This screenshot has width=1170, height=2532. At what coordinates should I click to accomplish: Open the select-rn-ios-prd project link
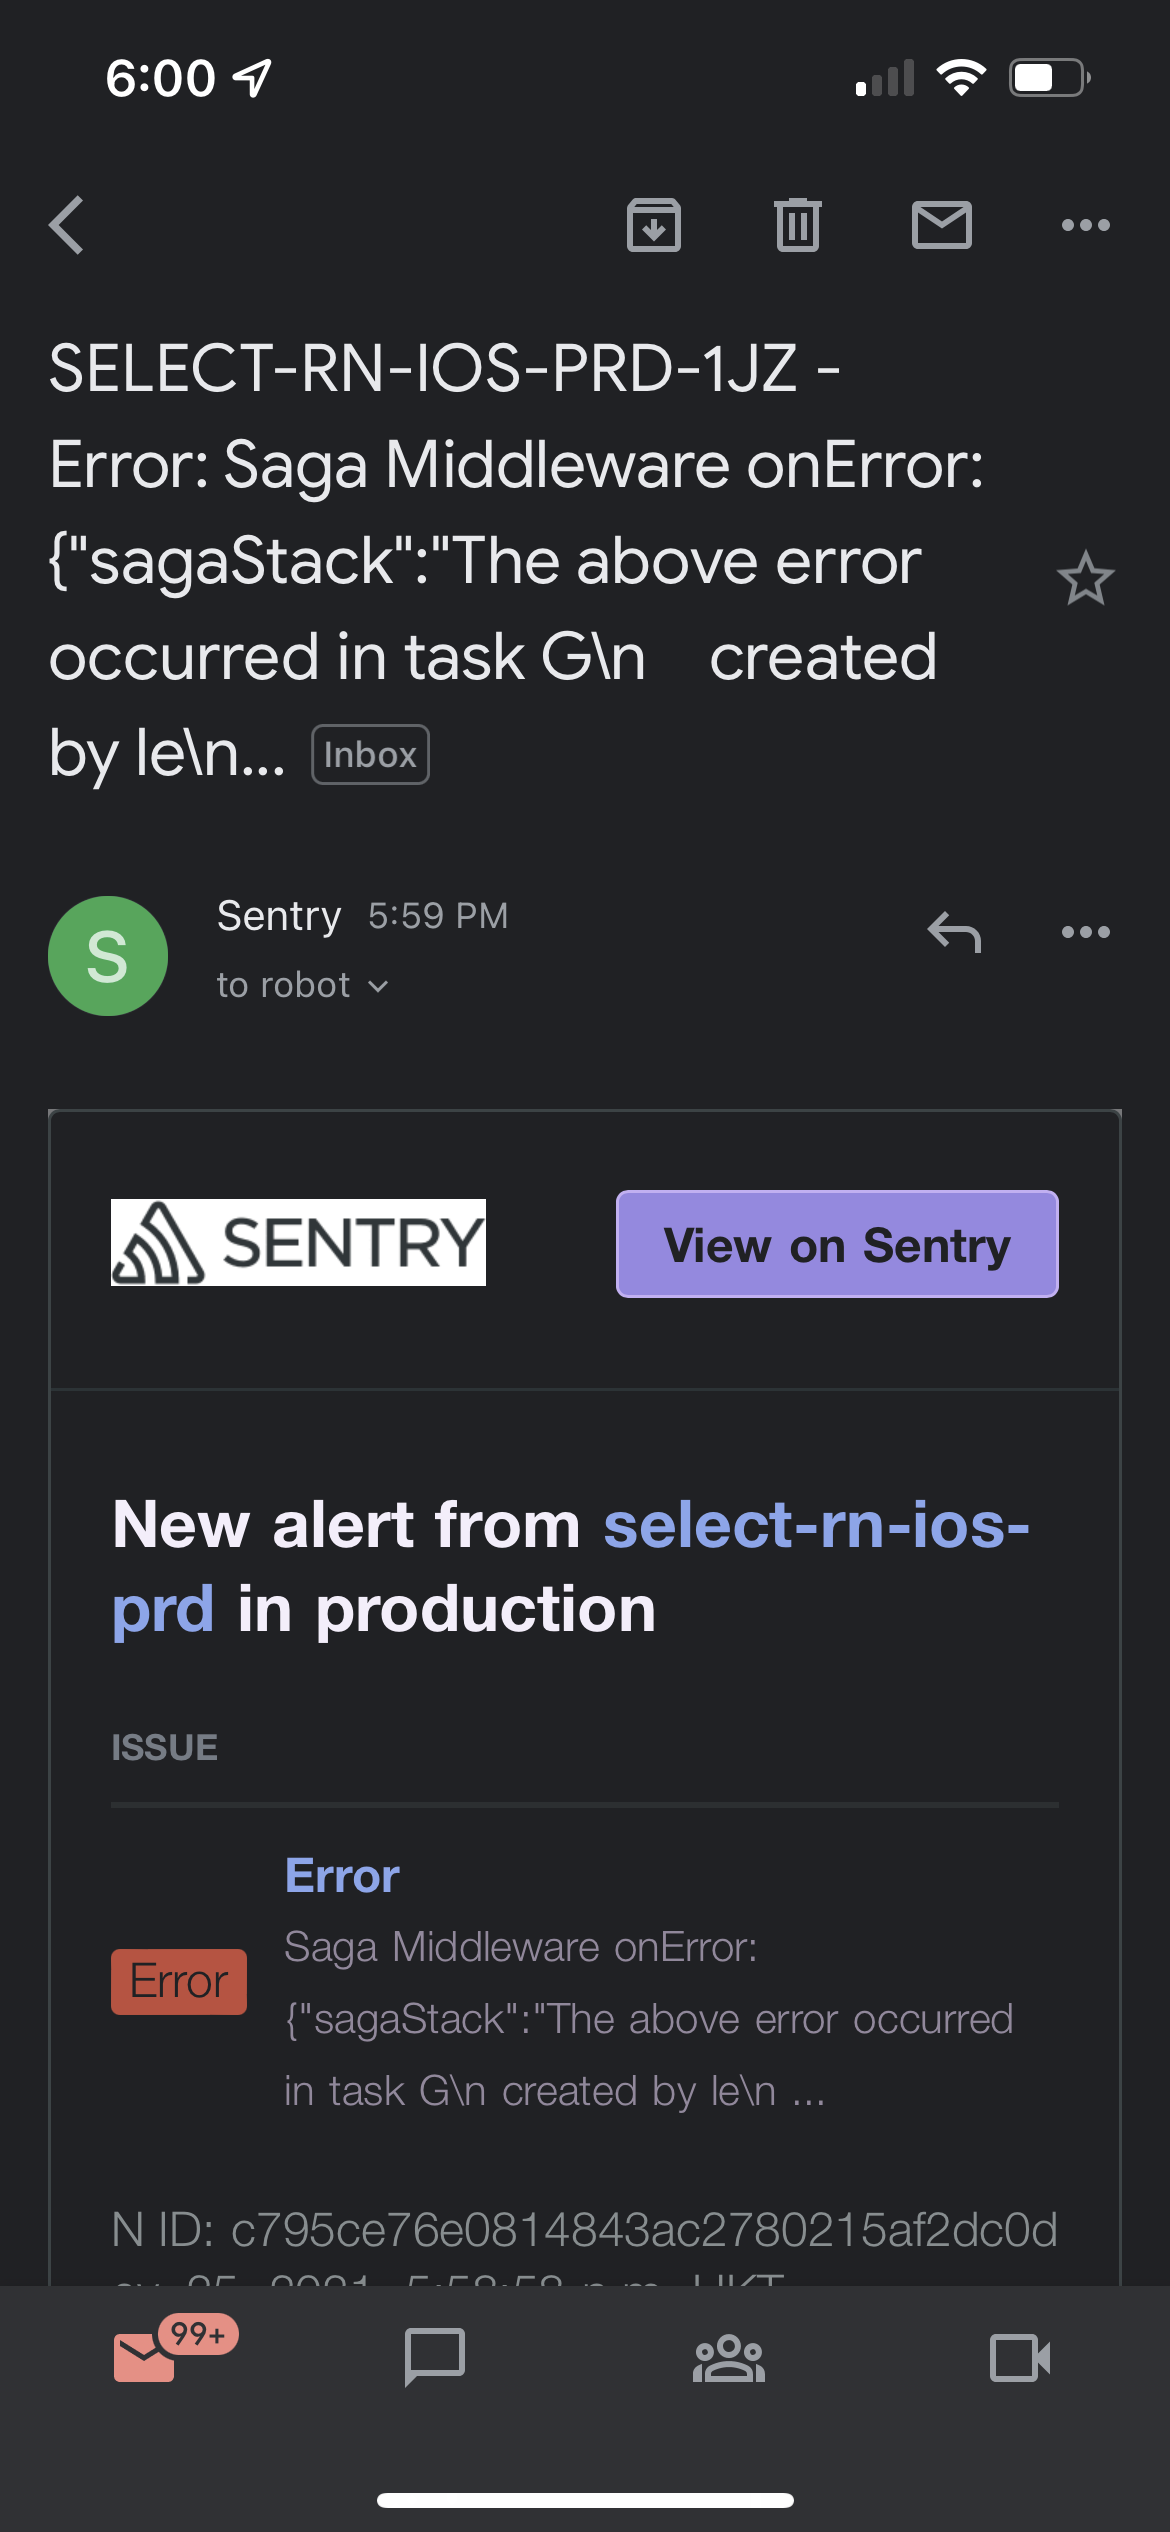pyautogui.click(x=815, y=1526)
